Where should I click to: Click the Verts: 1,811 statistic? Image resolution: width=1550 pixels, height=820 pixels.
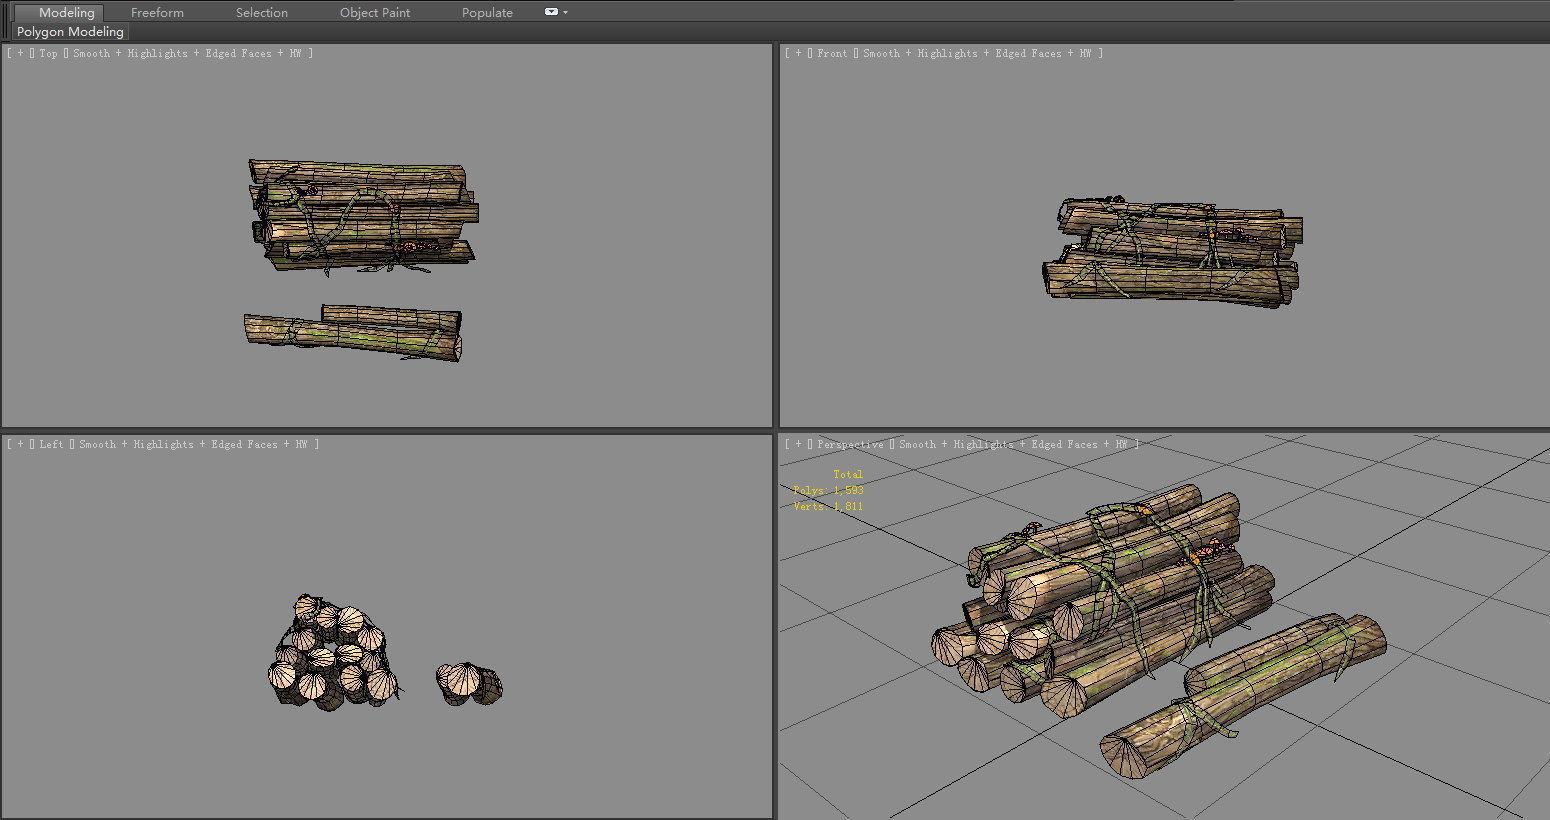(828, 506)
